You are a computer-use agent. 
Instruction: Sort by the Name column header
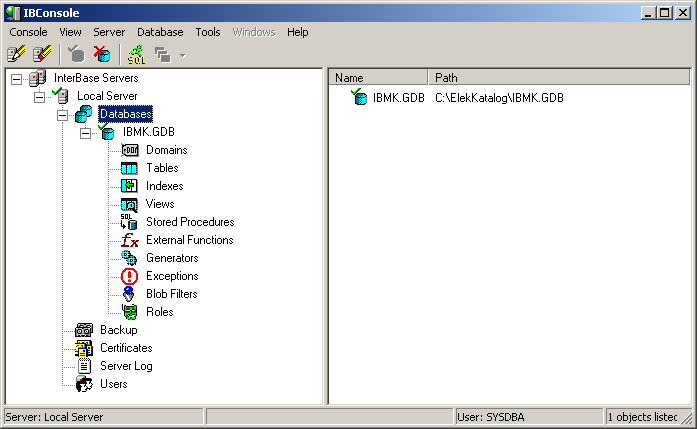379,78
